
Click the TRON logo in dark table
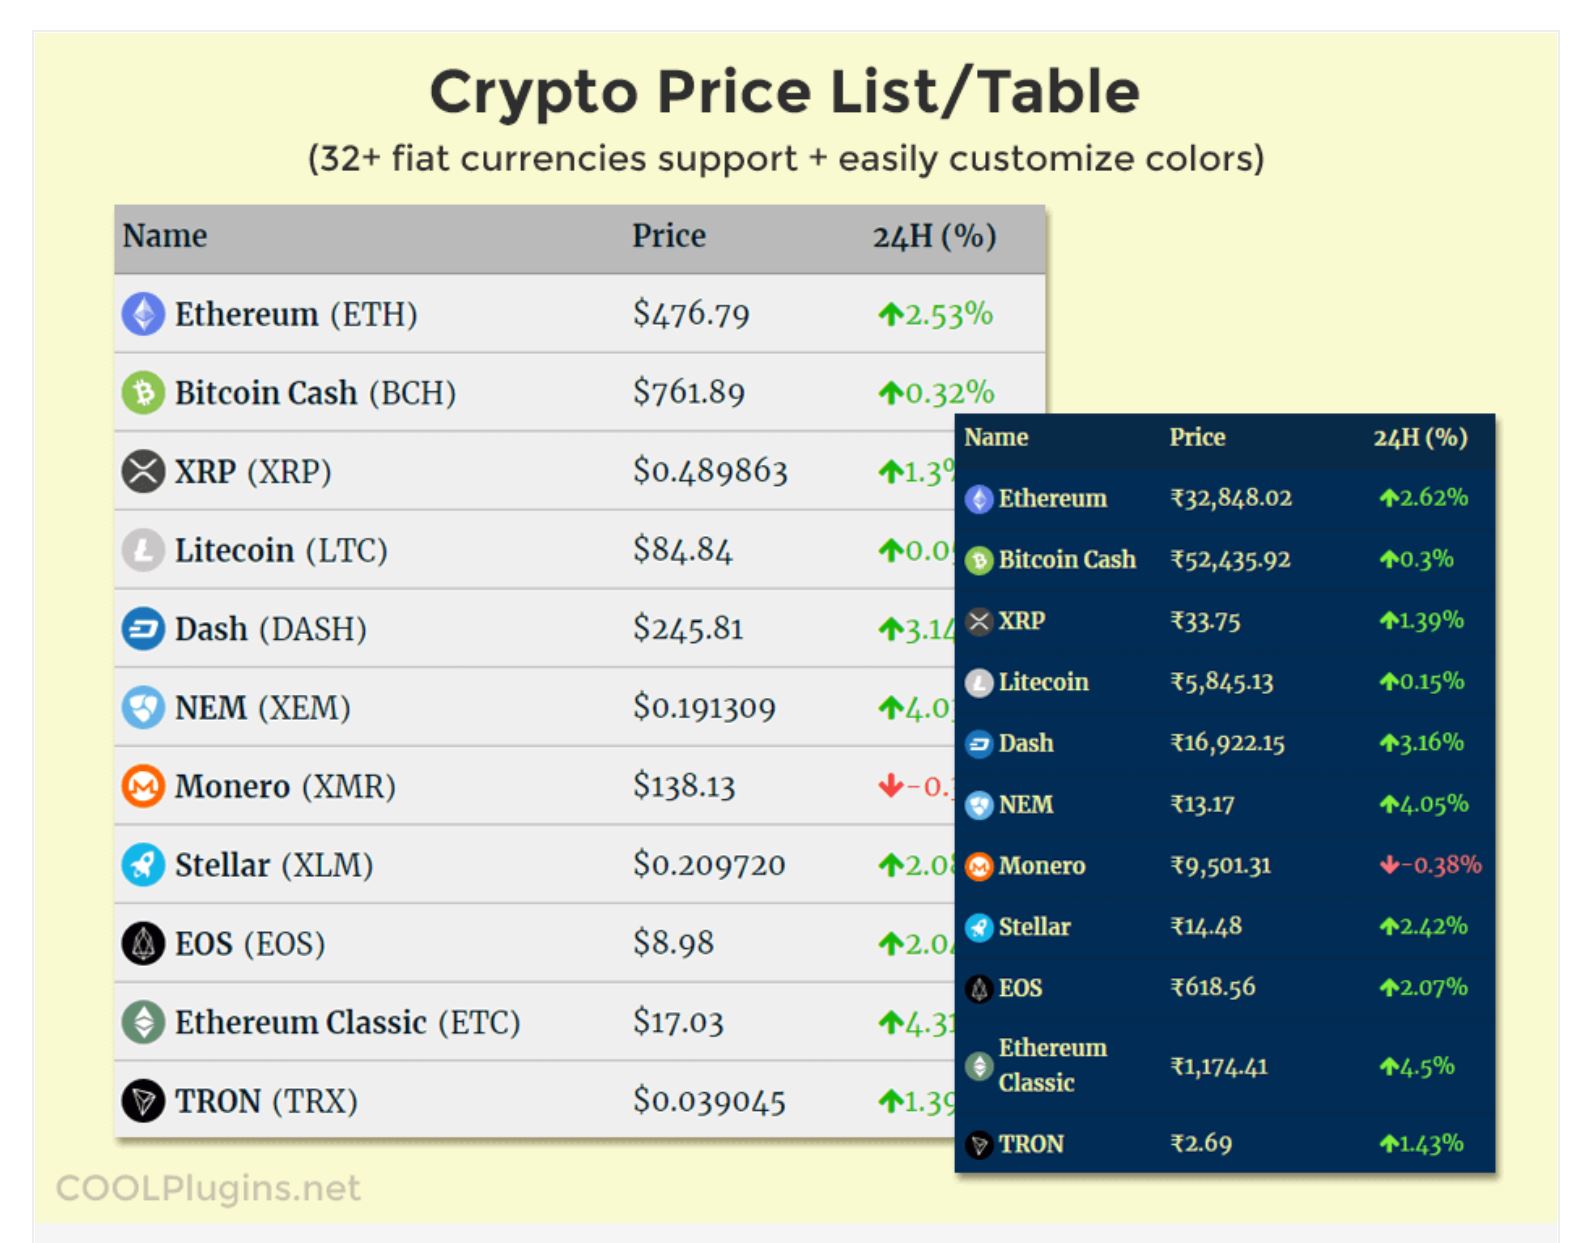980,1144
